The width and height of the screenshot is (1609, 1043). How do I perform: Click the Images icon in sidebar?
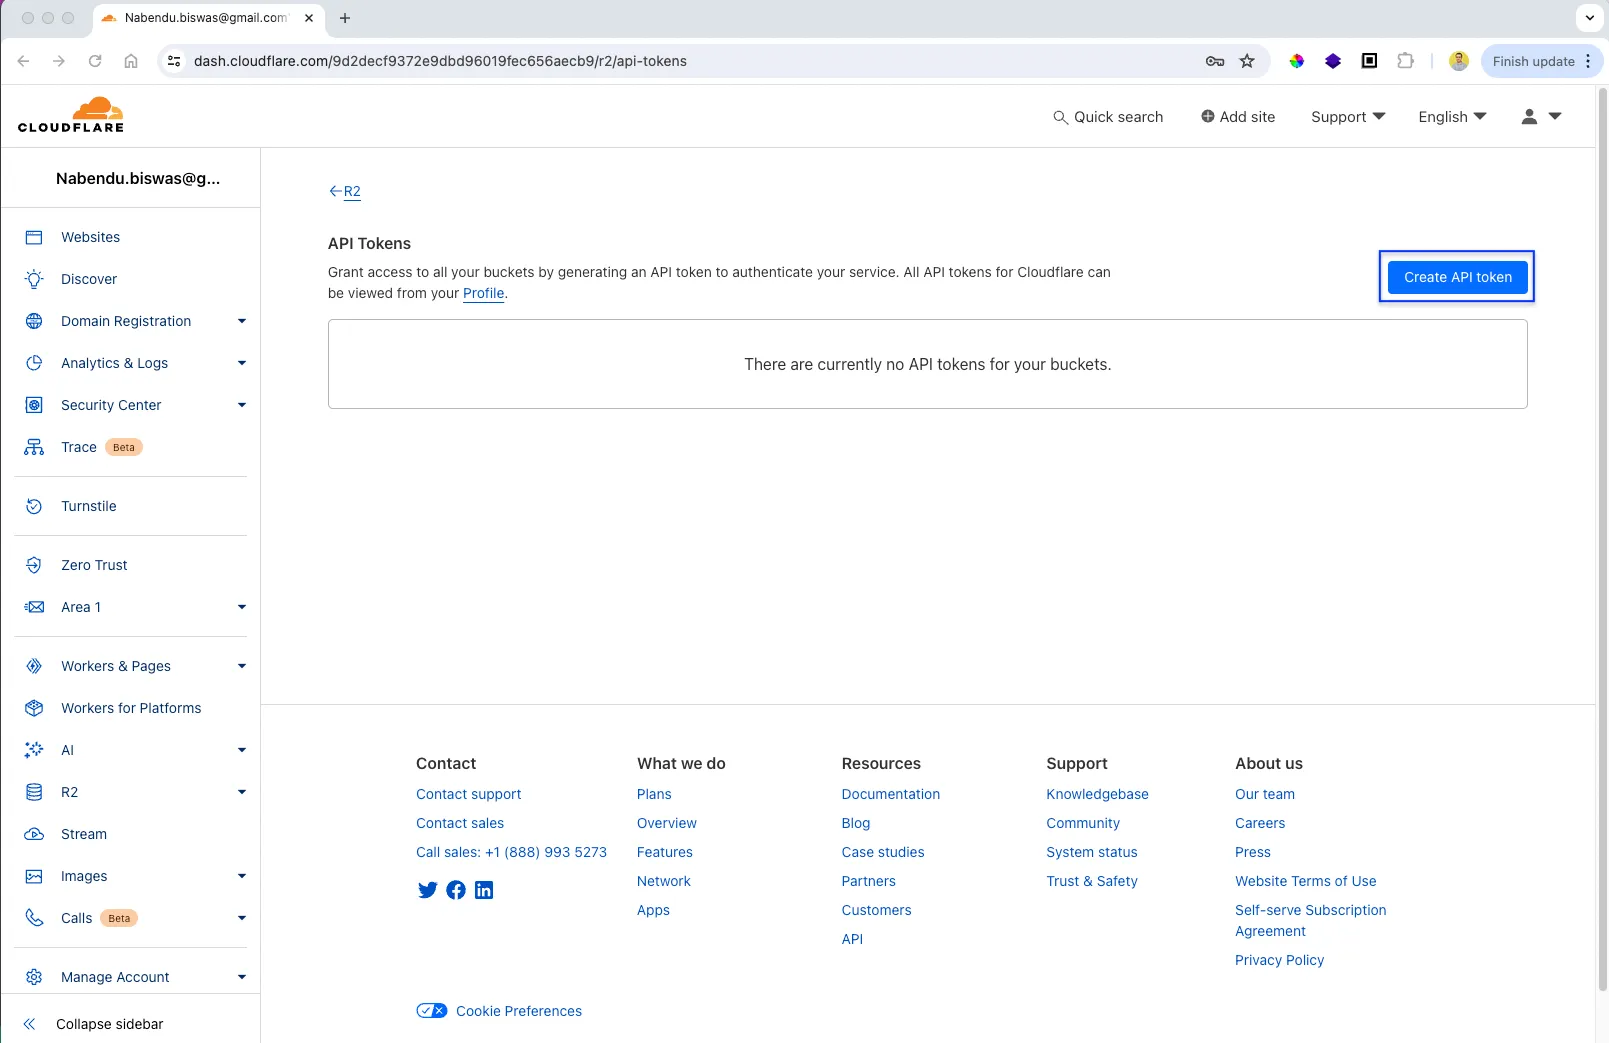[34, 876]
